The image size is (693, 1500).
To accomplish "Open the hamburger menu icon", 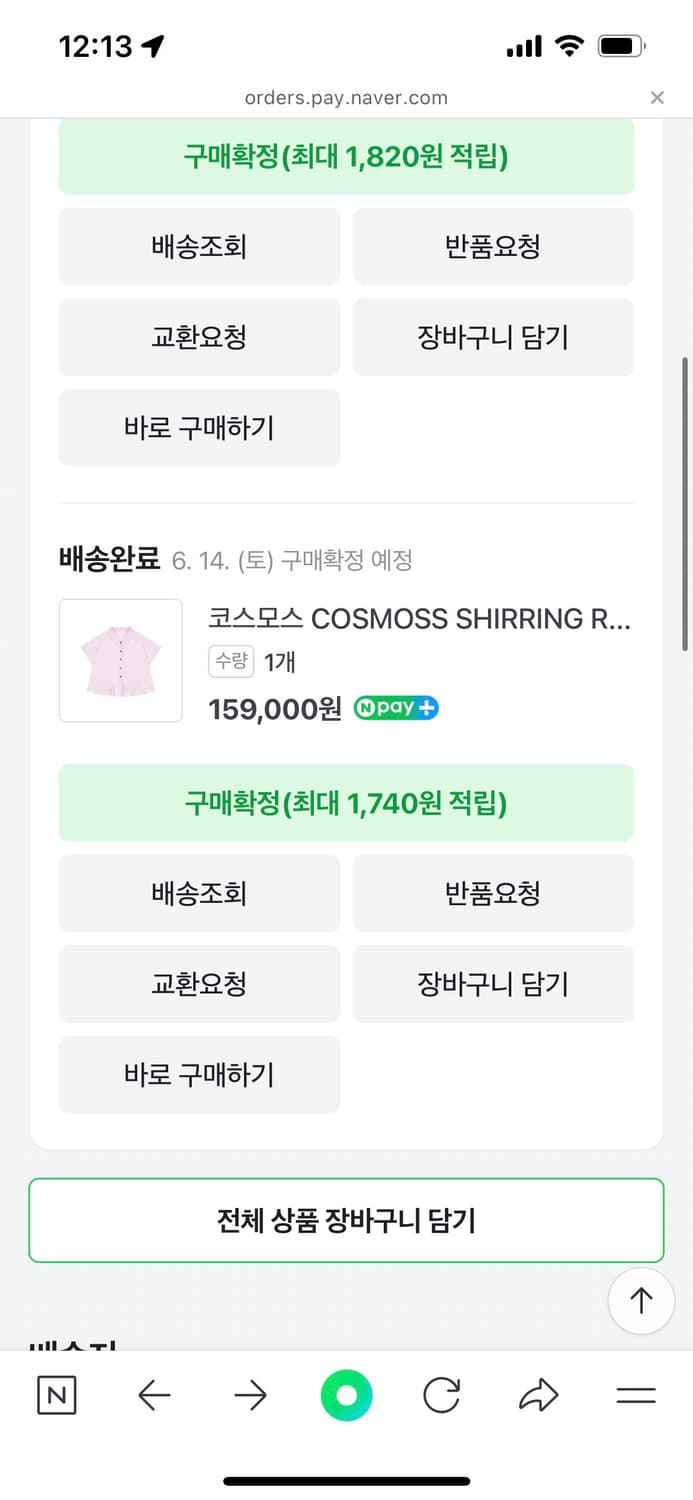I will (635, 1395).
